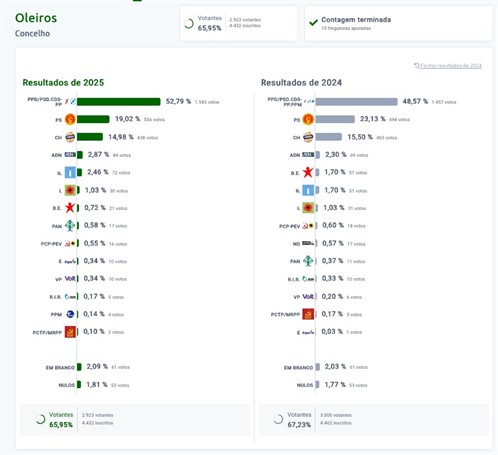Click the 0,57 % ND value in 2024
The width and height of the screenshot is (498, 455).
[333, 243]
